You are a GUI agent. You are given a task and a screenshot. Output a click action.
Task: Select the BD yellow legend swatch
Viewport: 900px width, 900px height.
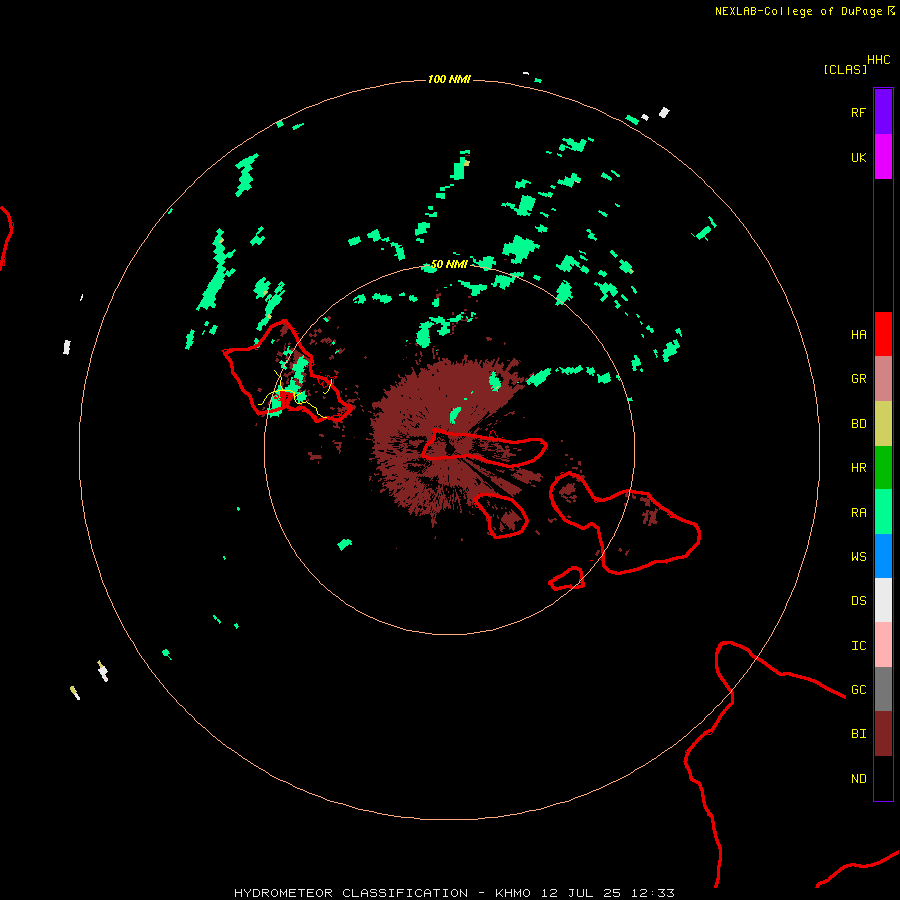(x=883, y=424)
